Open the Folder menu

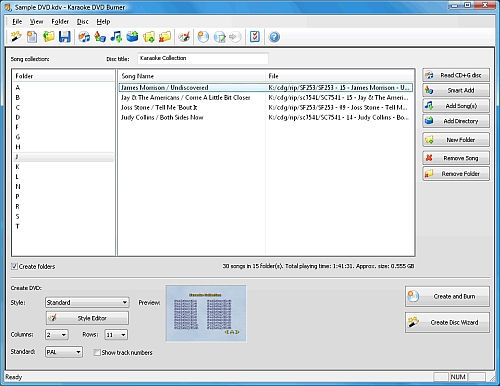pyautogui.click(x=60, y=22)
